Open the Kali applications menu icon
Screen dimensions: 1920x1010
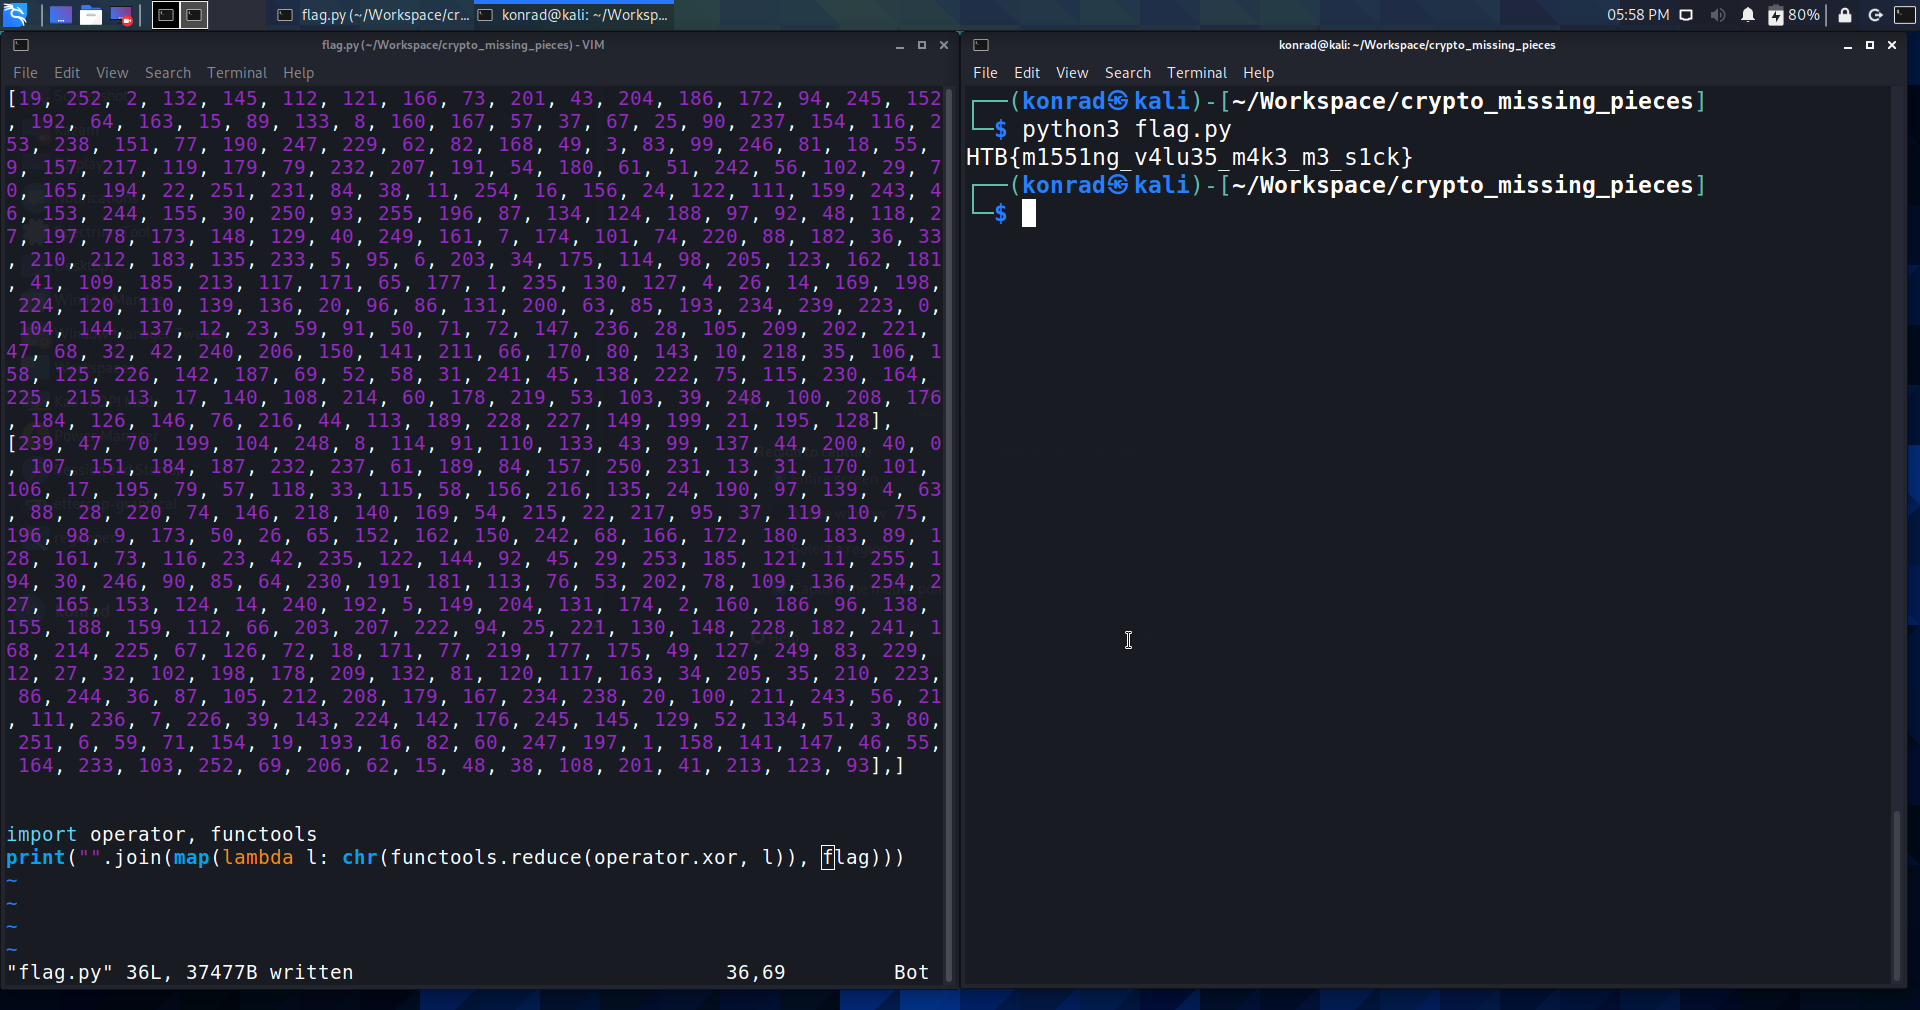(x=15, y=15)
